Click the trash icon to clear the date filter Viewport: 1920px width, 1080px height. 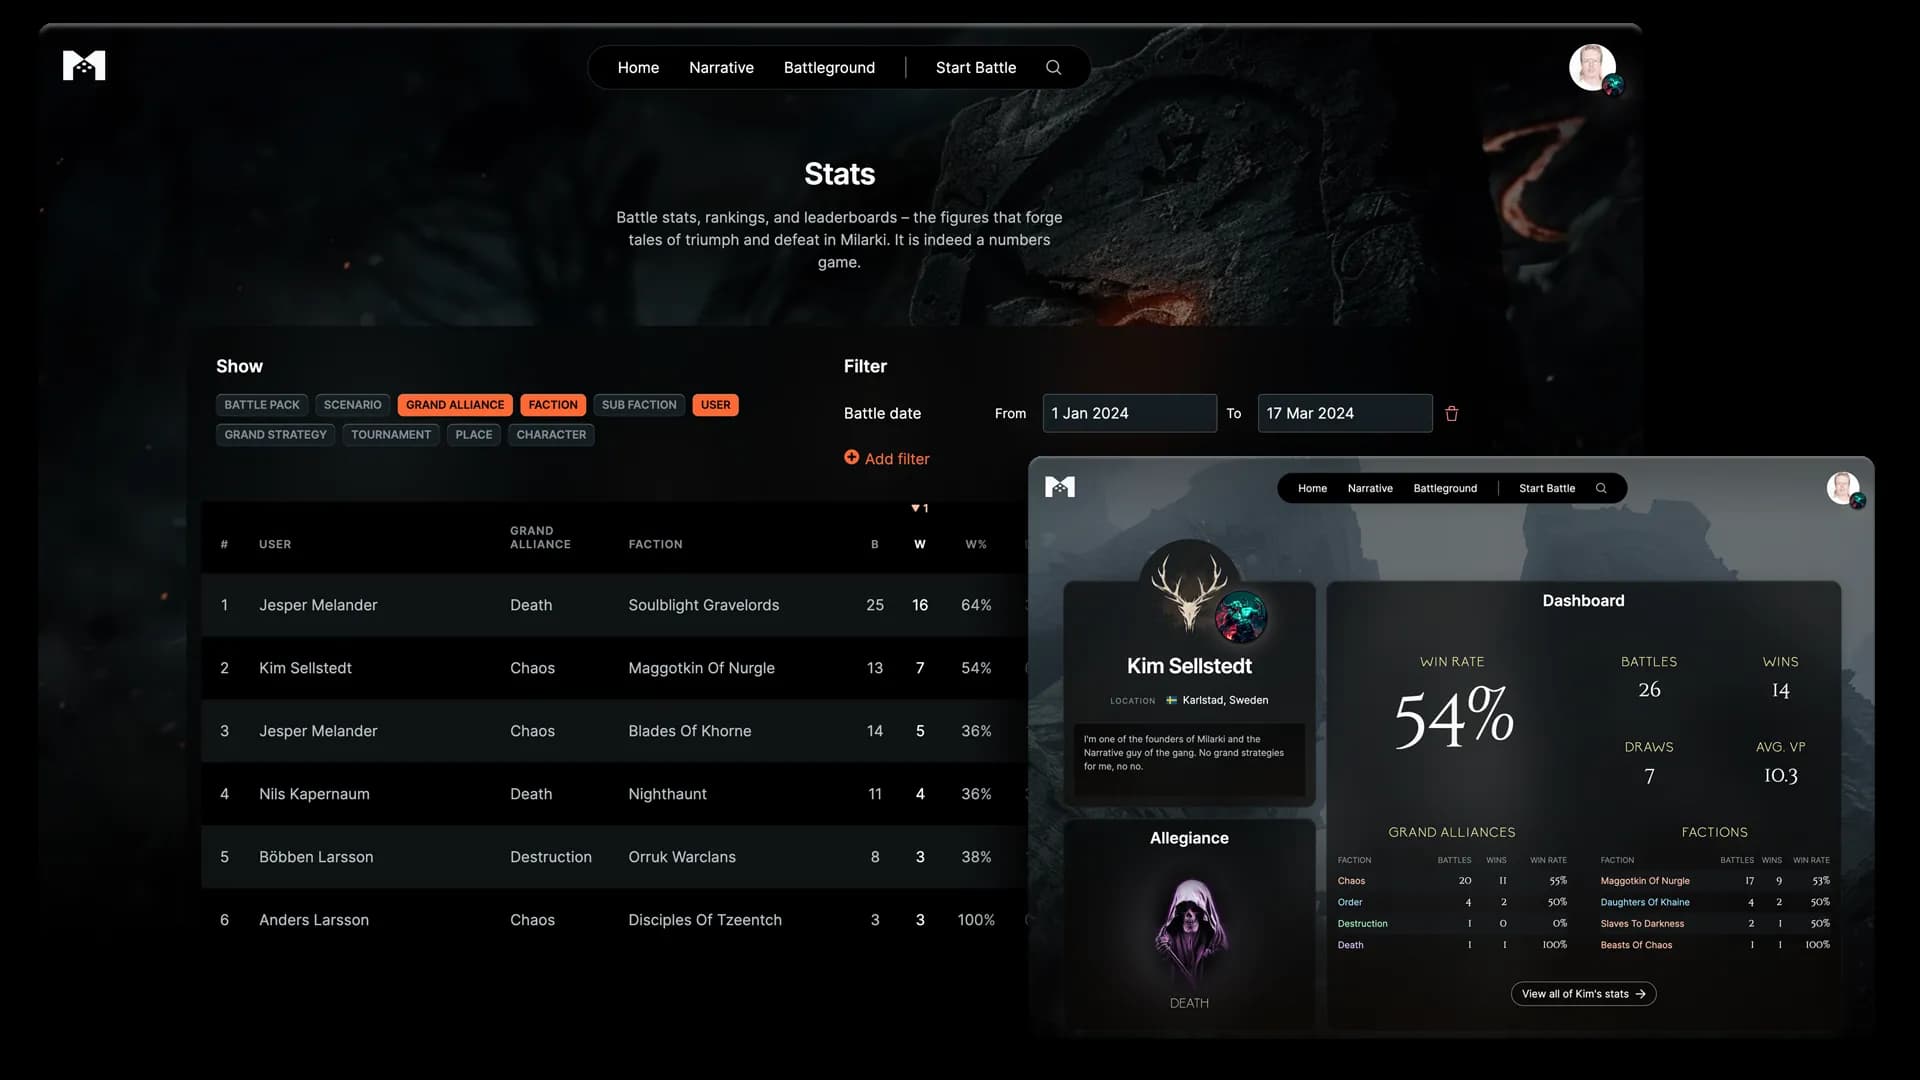tap(1451, 413)
